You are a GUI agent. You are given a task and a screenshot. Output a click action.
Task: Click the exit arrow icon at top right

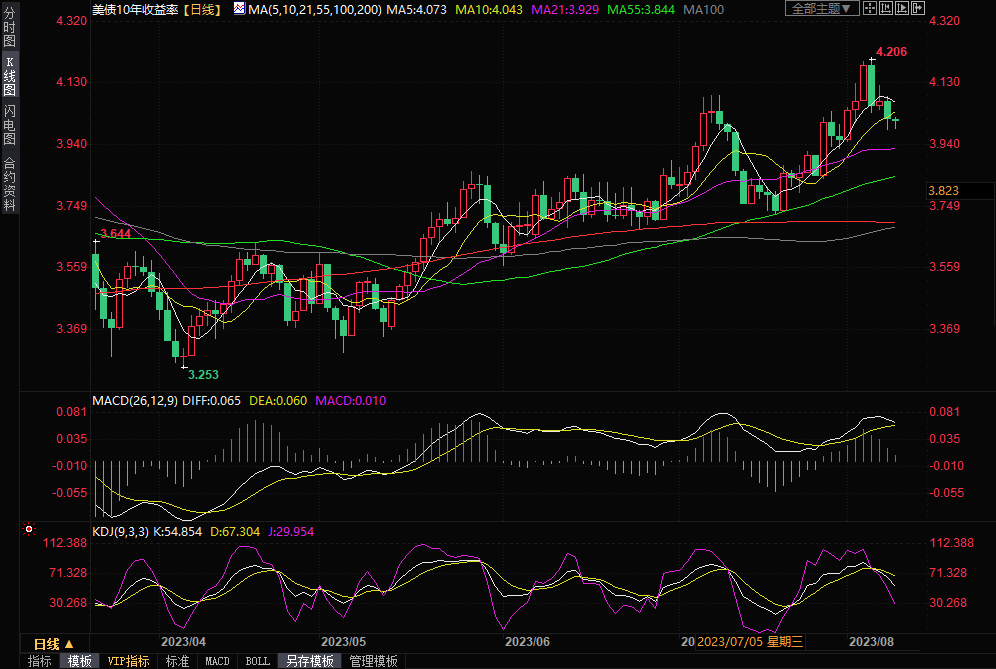pos(918,8)
